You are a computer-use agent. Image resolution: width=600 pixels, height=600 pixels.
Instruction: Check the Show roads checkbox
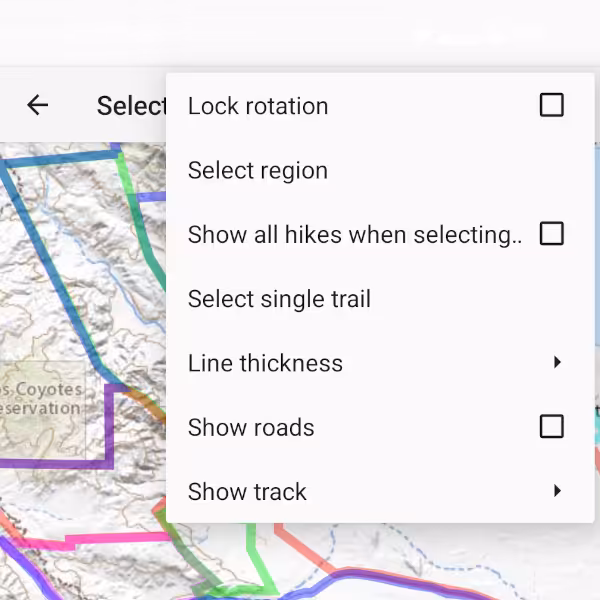pos(551,427)
